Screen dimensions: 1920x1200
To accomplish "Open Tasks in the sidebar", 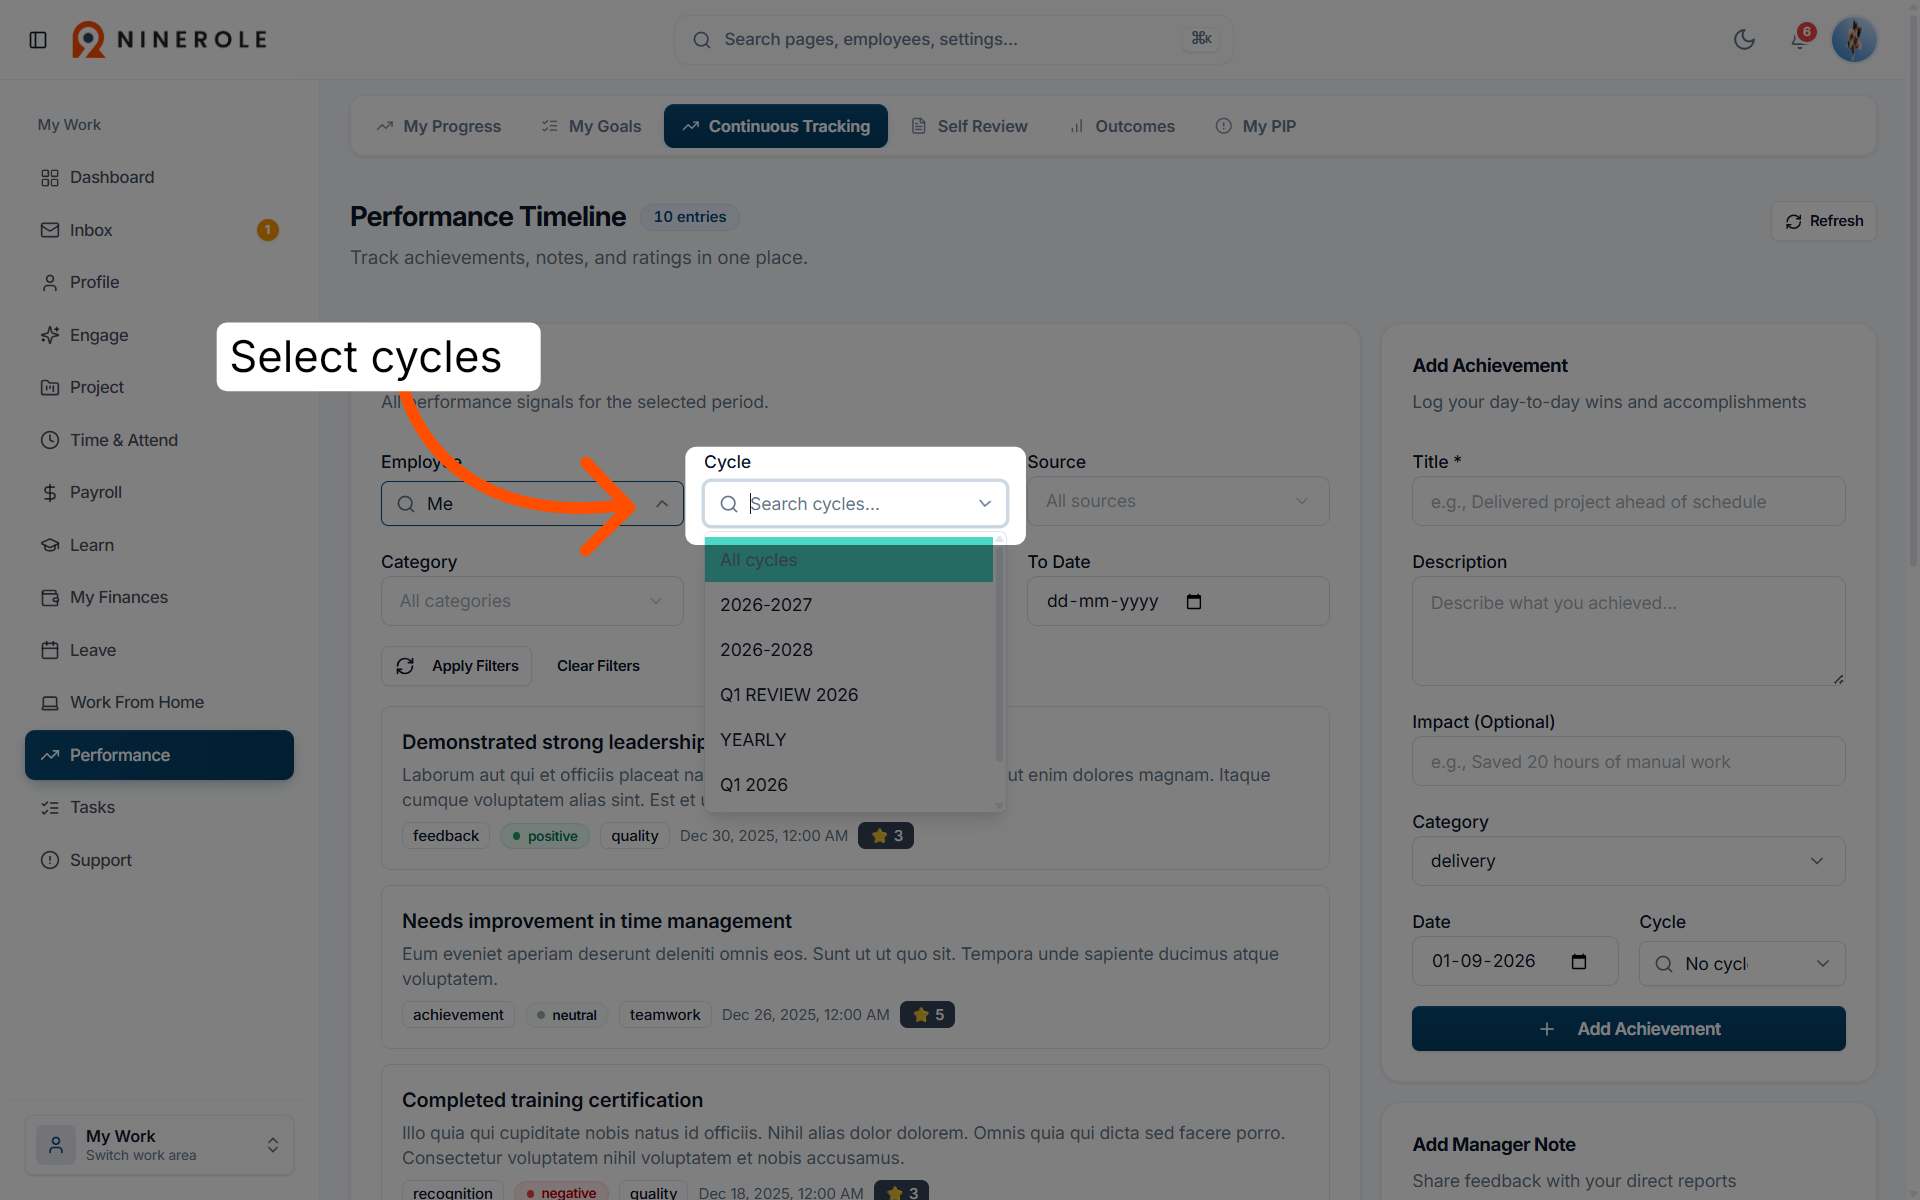I will tap(159, 807).
